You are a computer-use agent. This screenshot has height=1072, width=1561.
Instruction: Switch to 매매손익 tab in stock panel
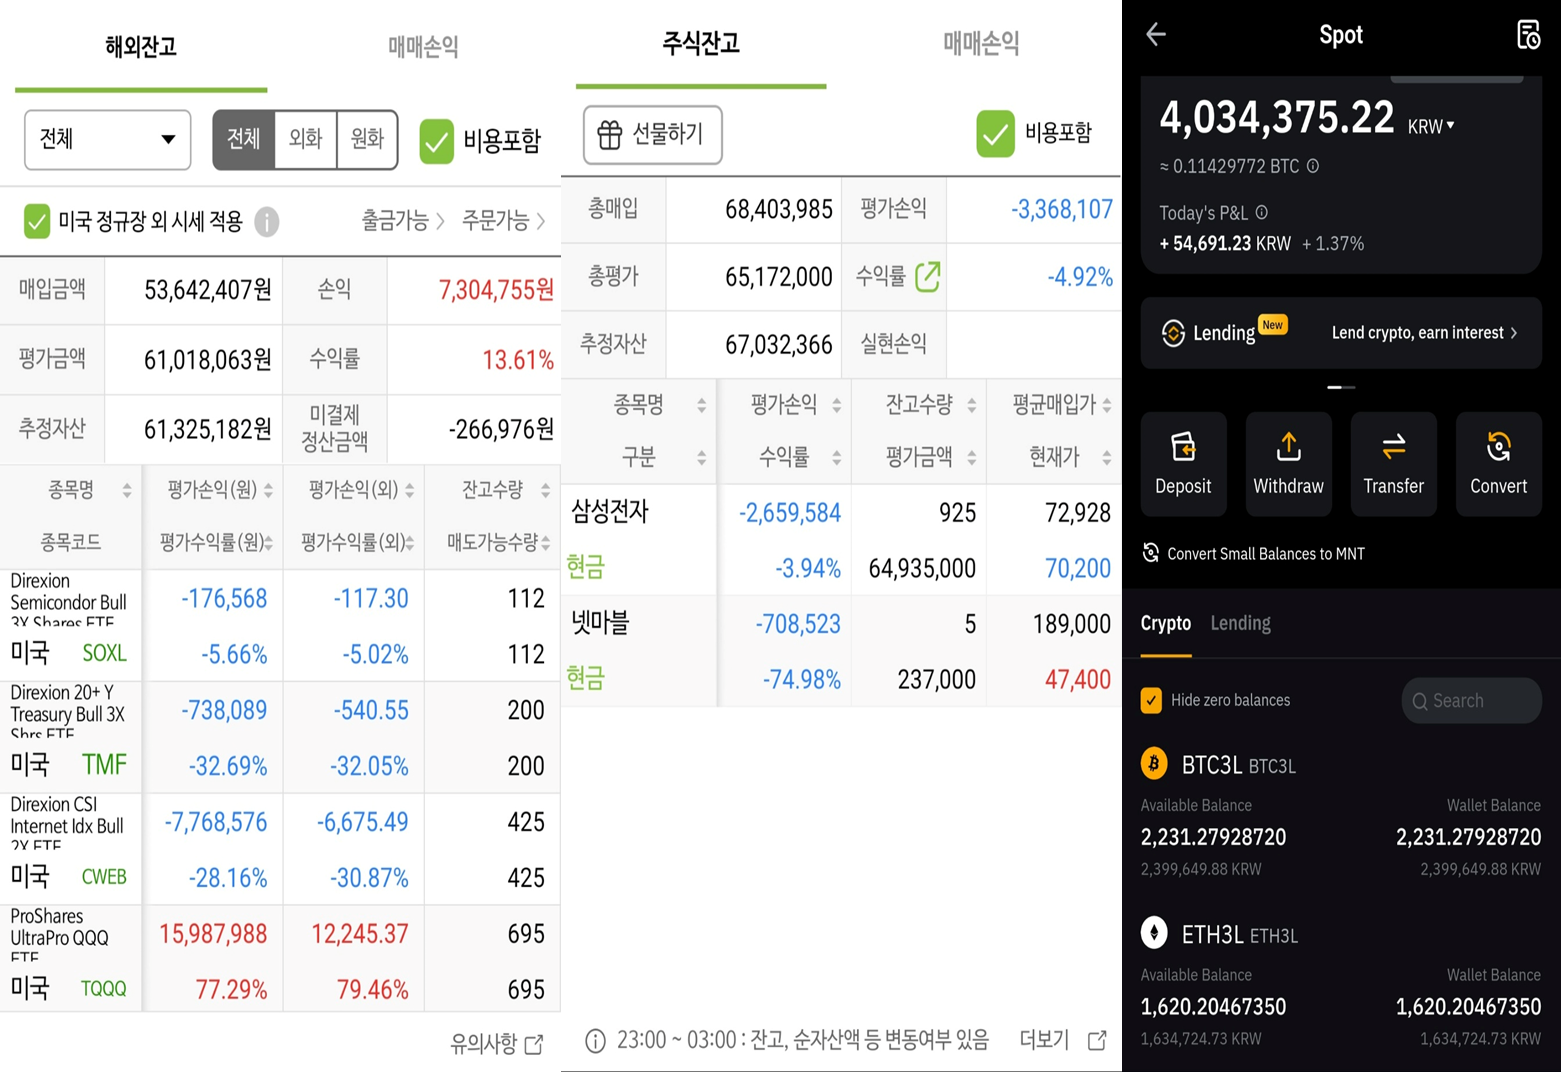tap(982, 43)
